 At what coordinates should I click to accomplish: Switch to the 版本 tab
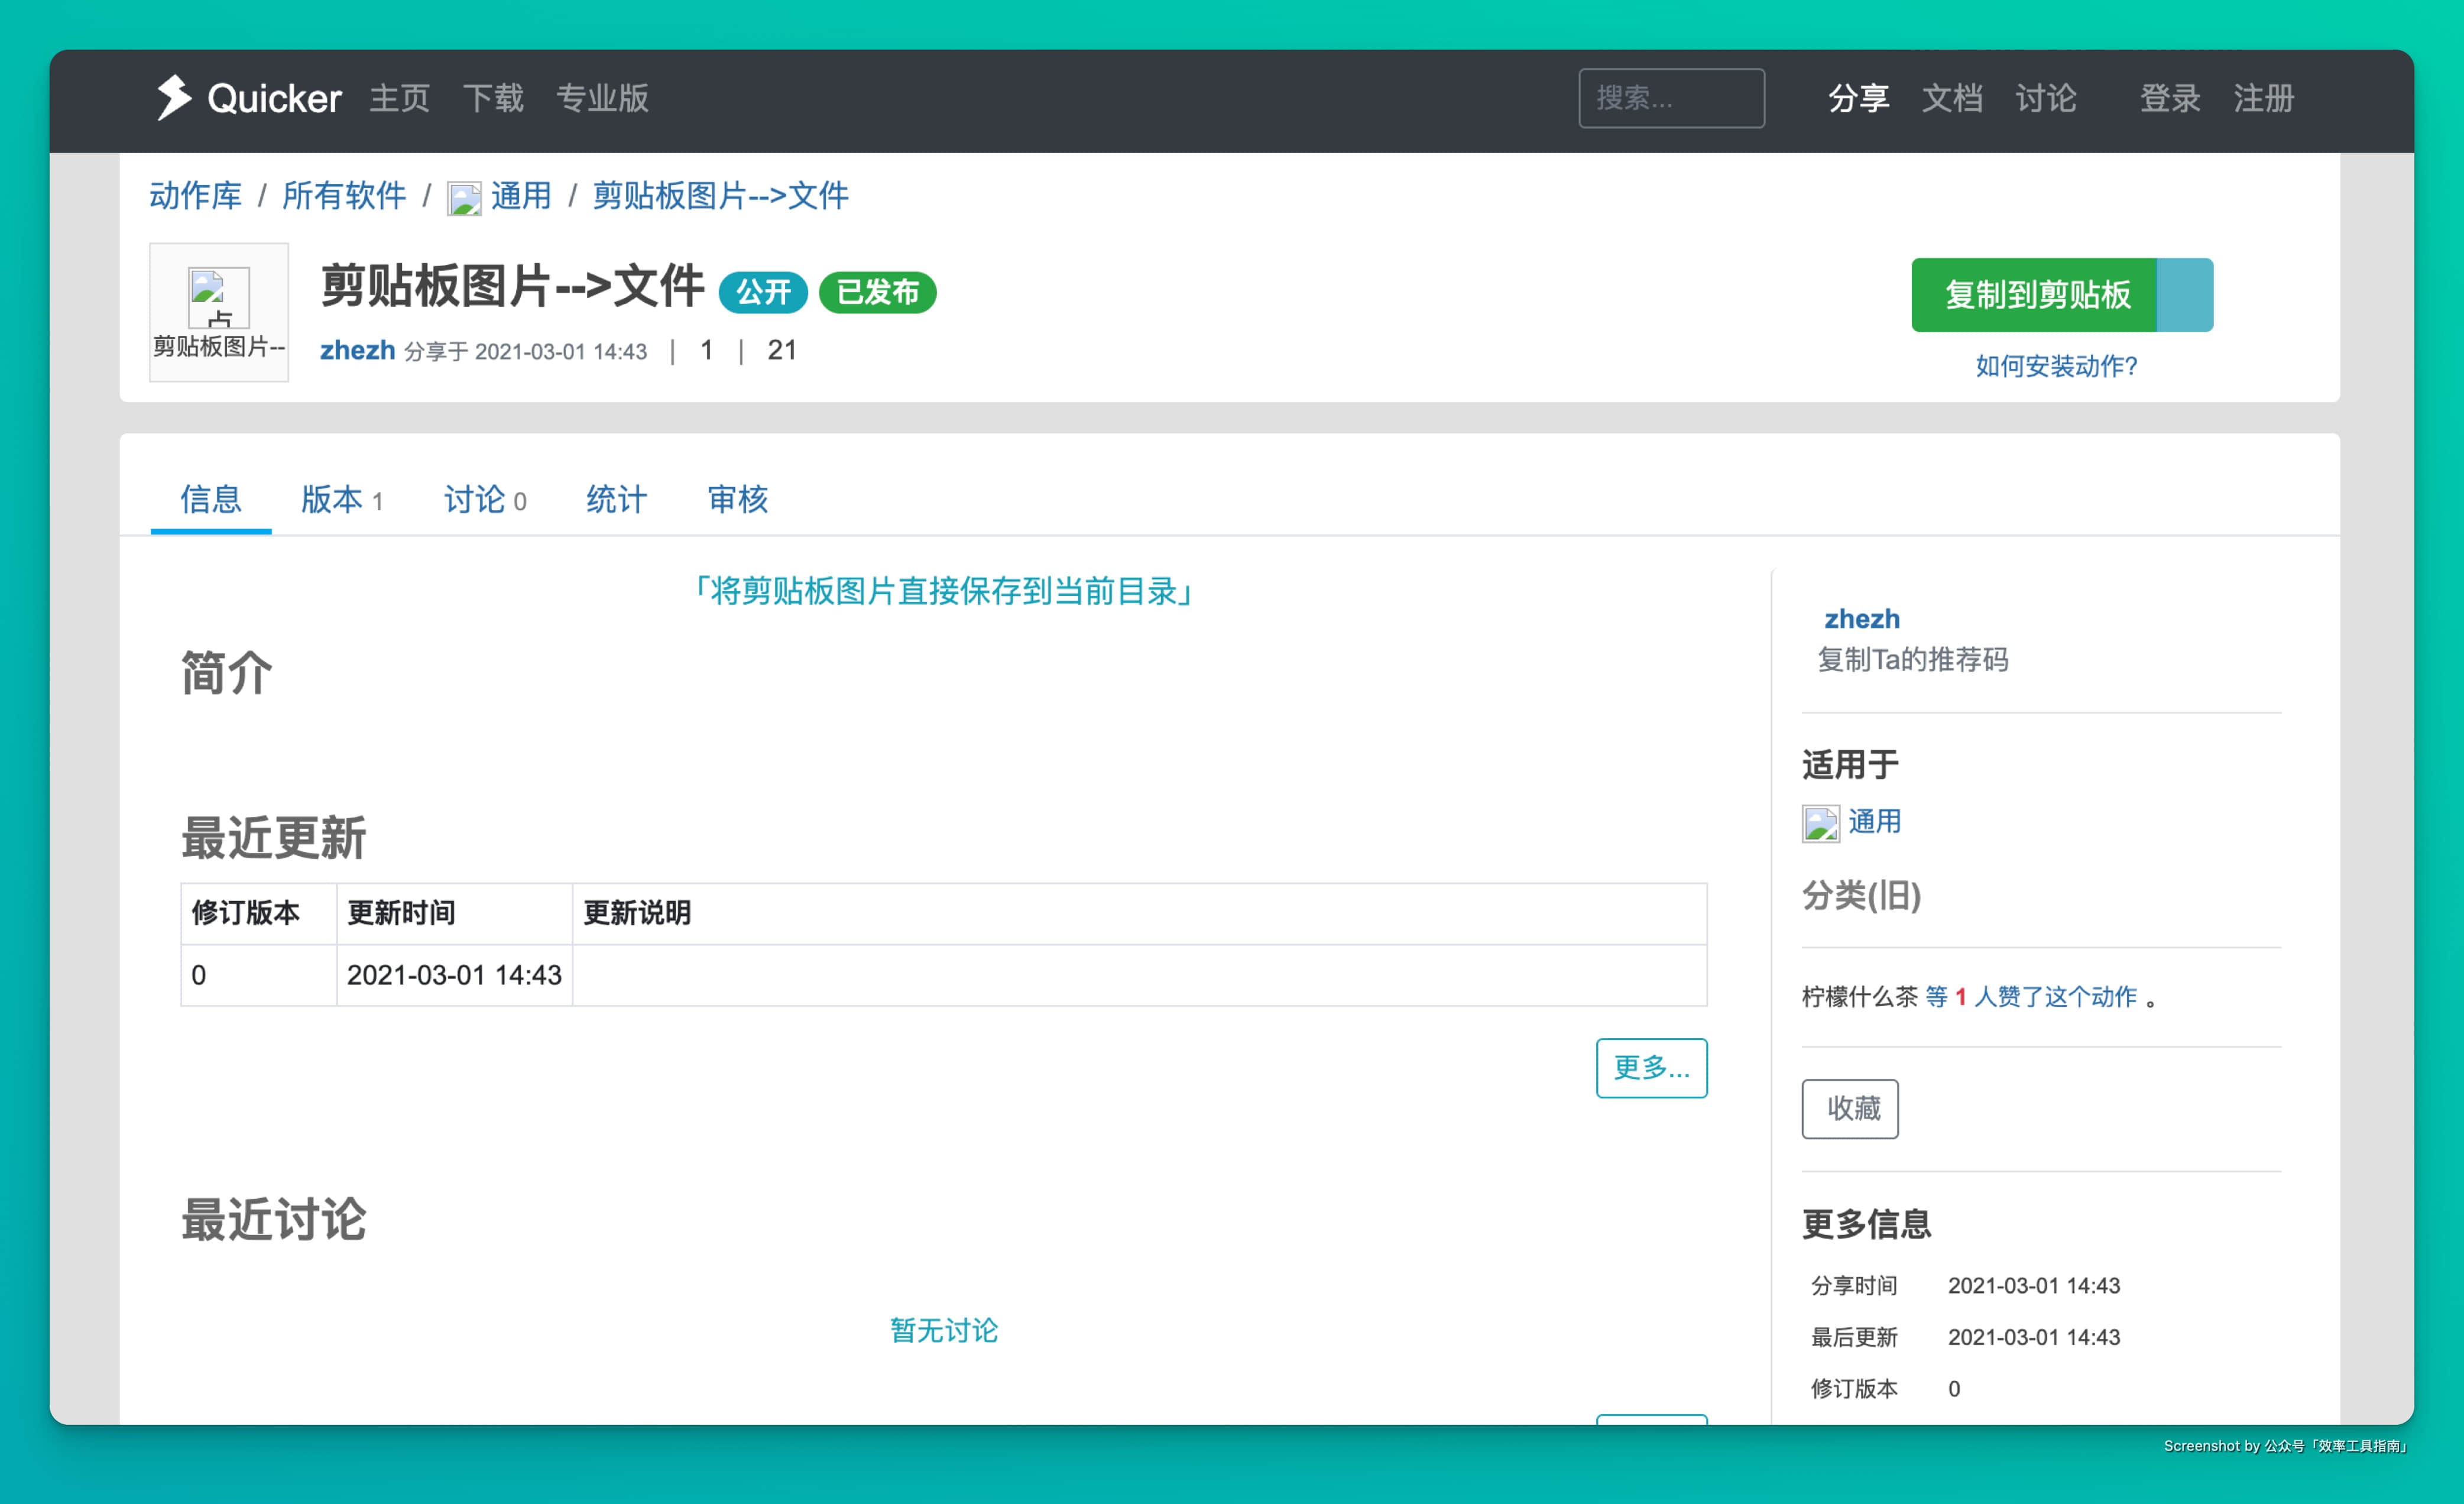coord(341,499)
